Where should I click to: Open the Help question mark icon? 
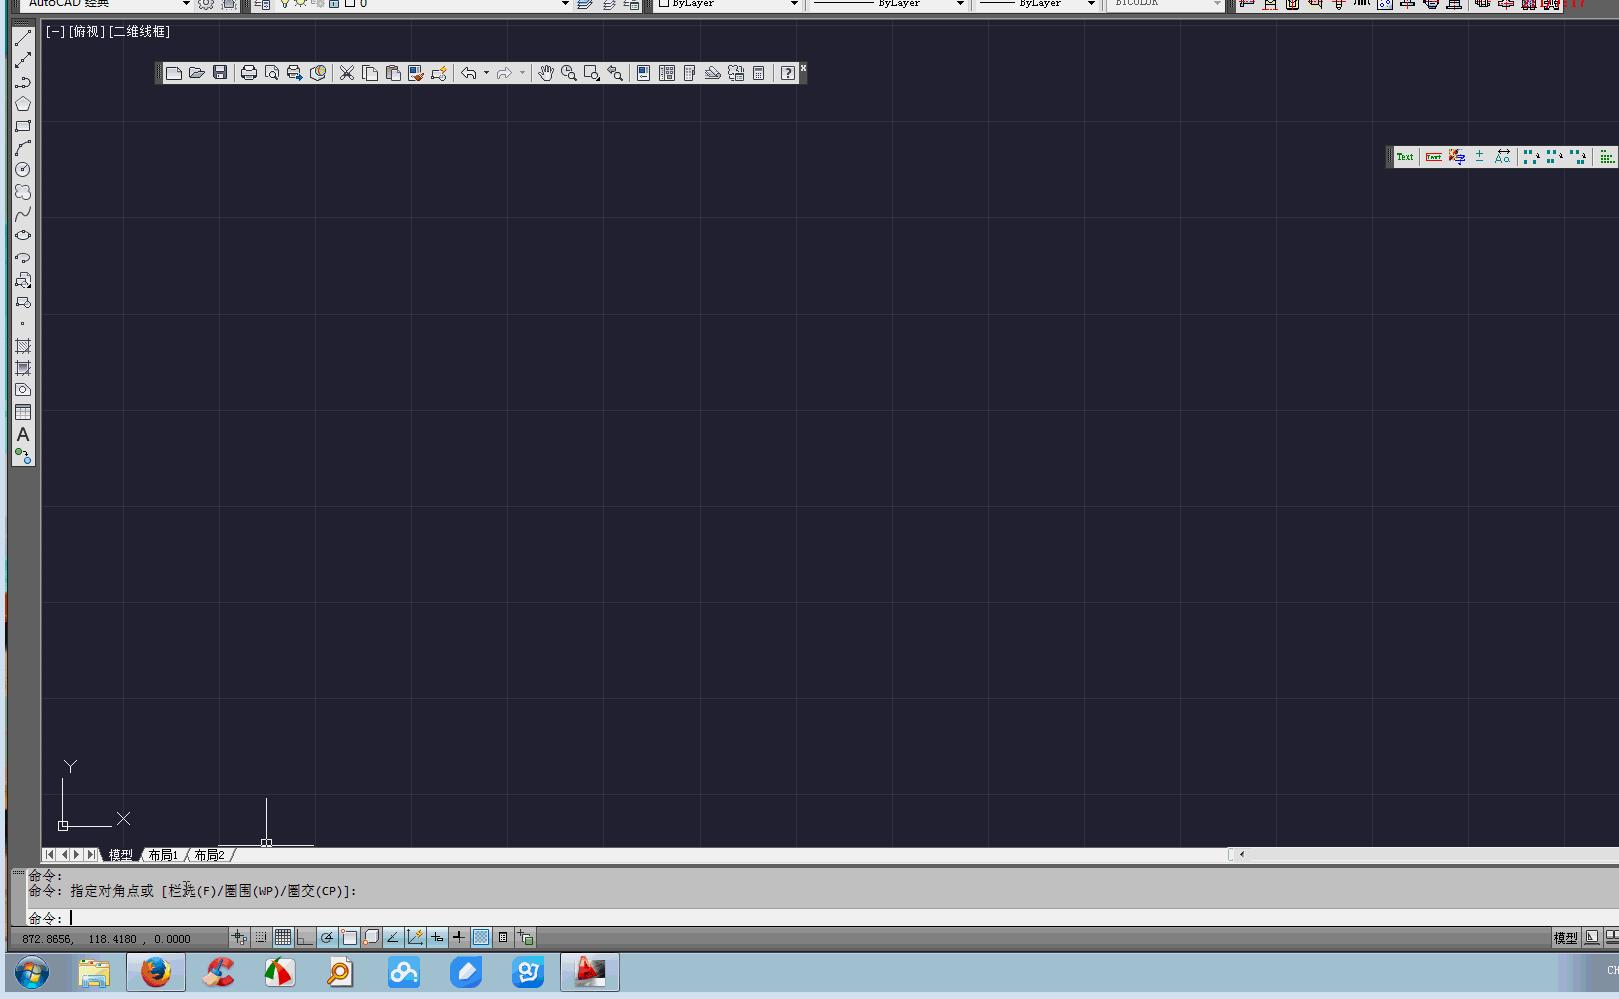788,73
